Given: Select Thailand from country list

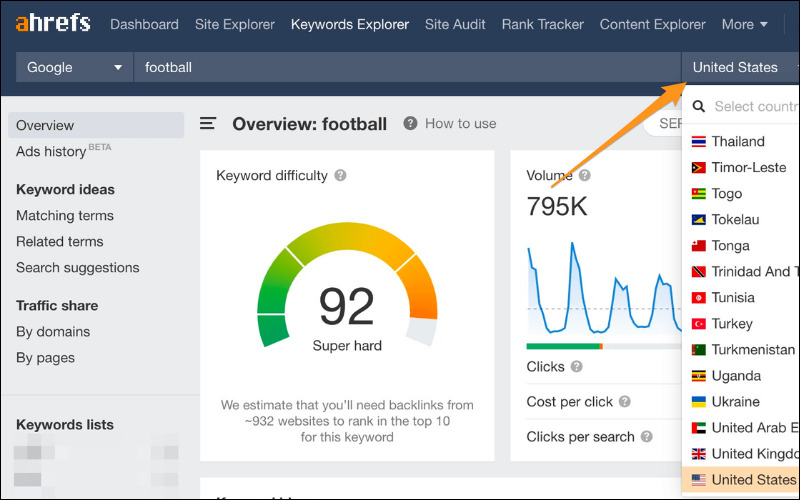Looking at the screenshot, I should click(x=741, y=141).
